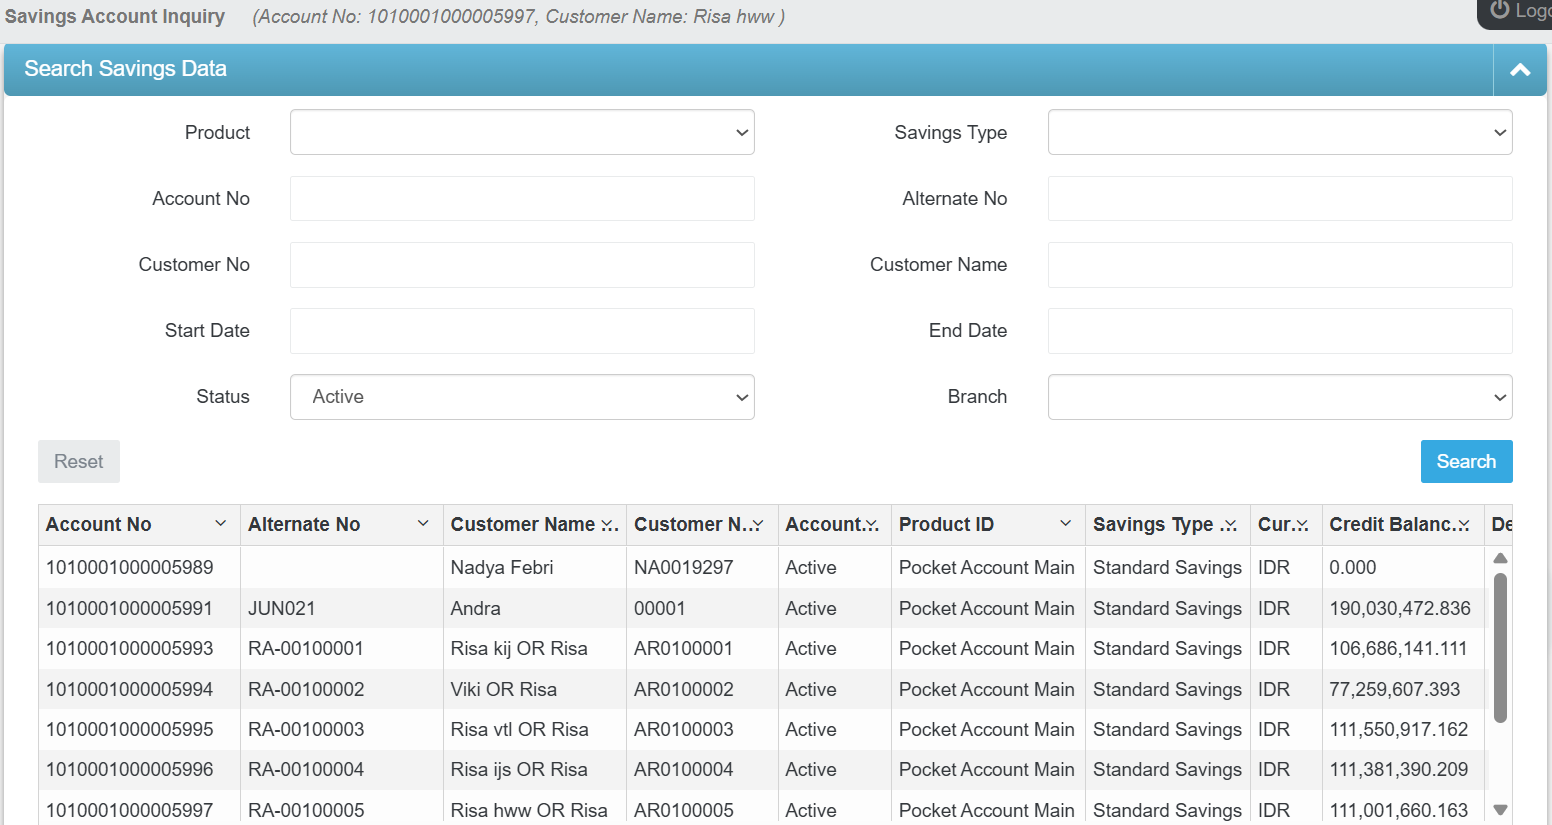Click the Savings Account Inquiry header

pos(114,16)
